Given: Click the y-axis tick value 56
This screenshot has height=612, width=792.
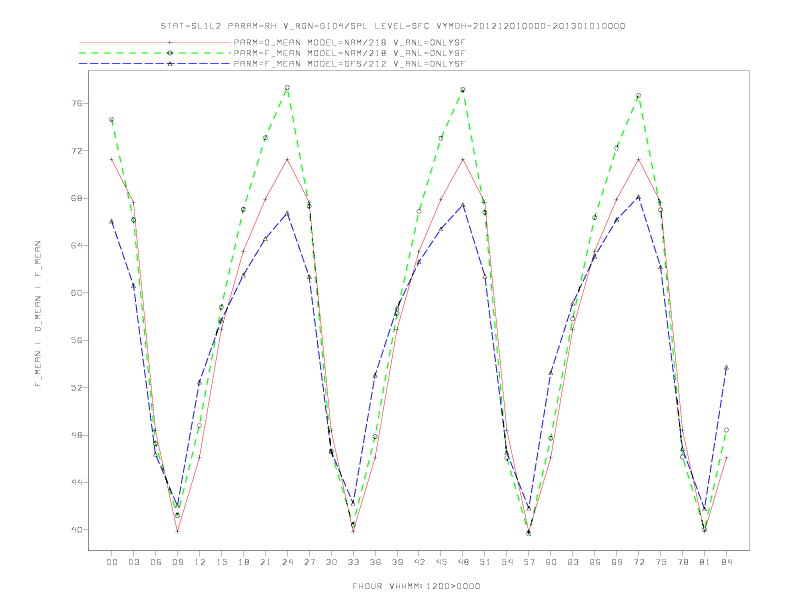Looking at the screenshot, I should [x=76, y=340].
